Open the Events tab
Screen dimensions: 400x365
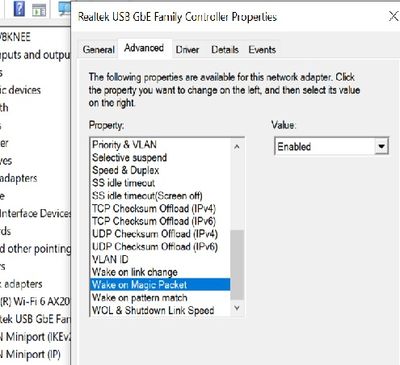(x=262, y=50)
